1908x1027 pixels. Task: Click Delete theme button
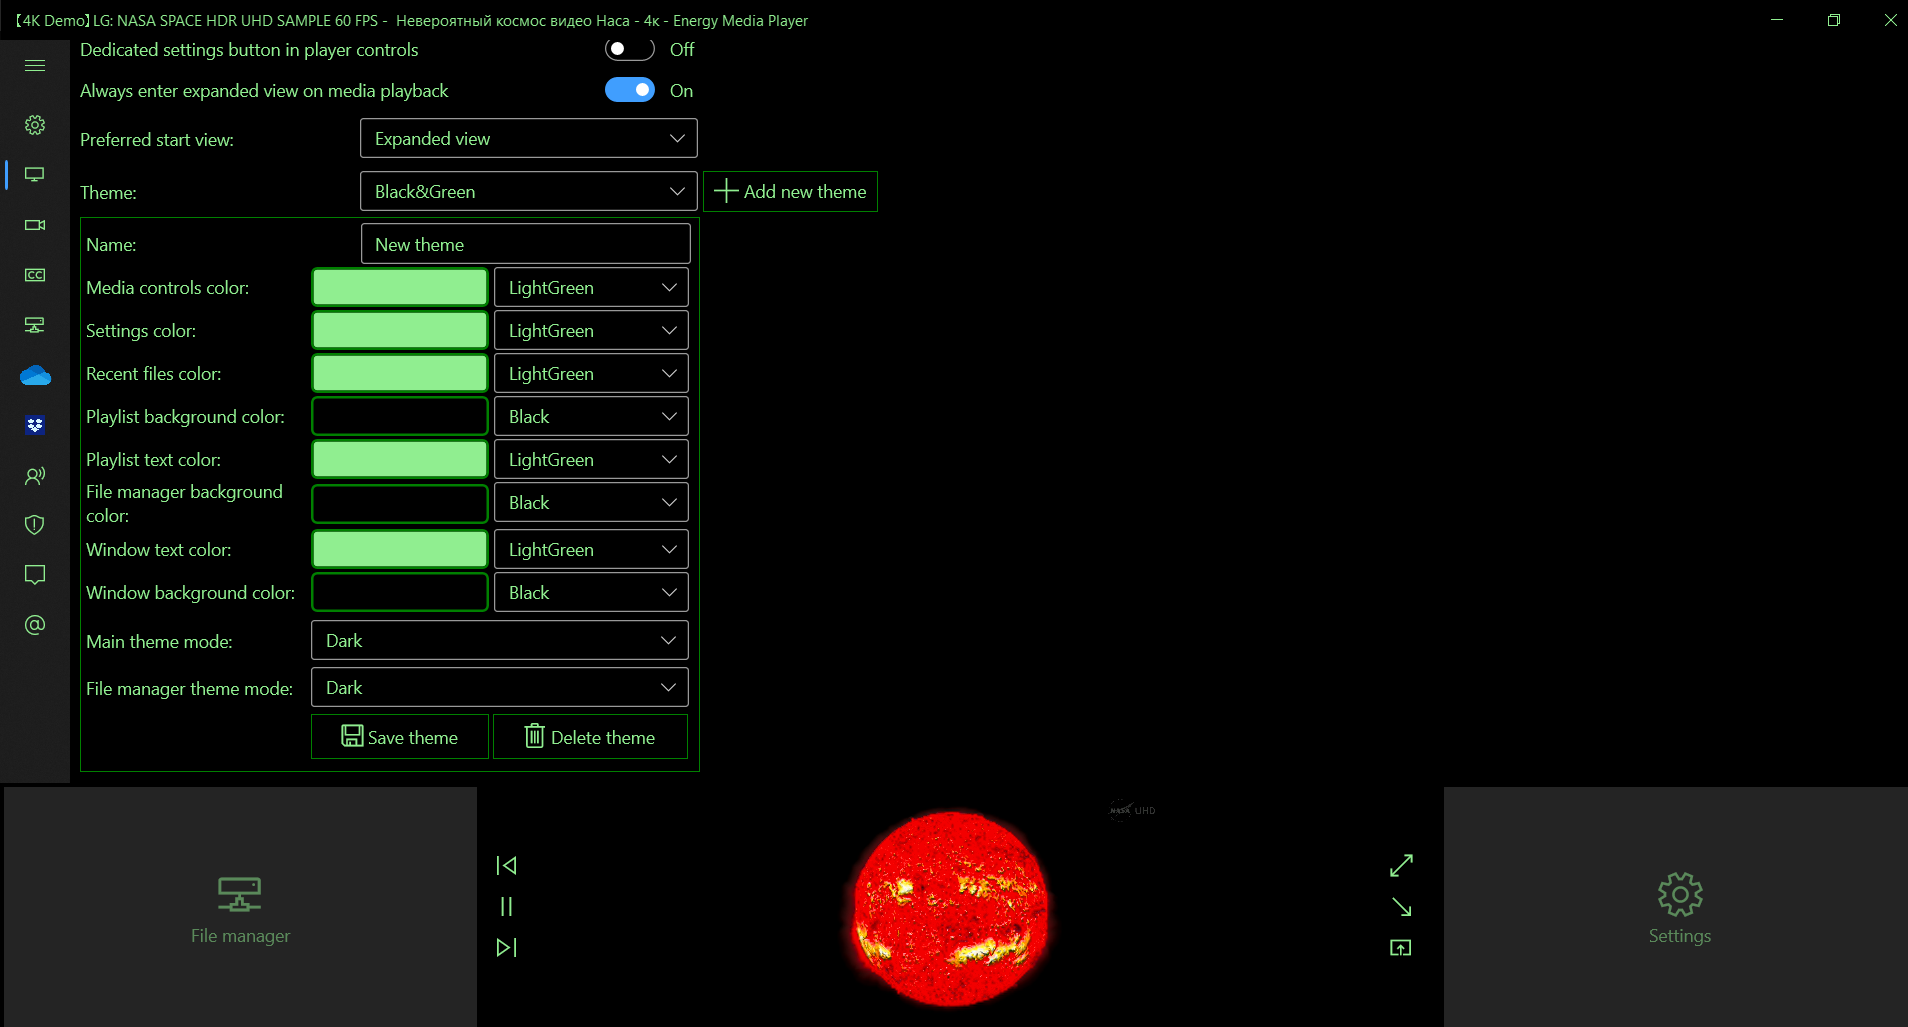(x=590, y=737)
